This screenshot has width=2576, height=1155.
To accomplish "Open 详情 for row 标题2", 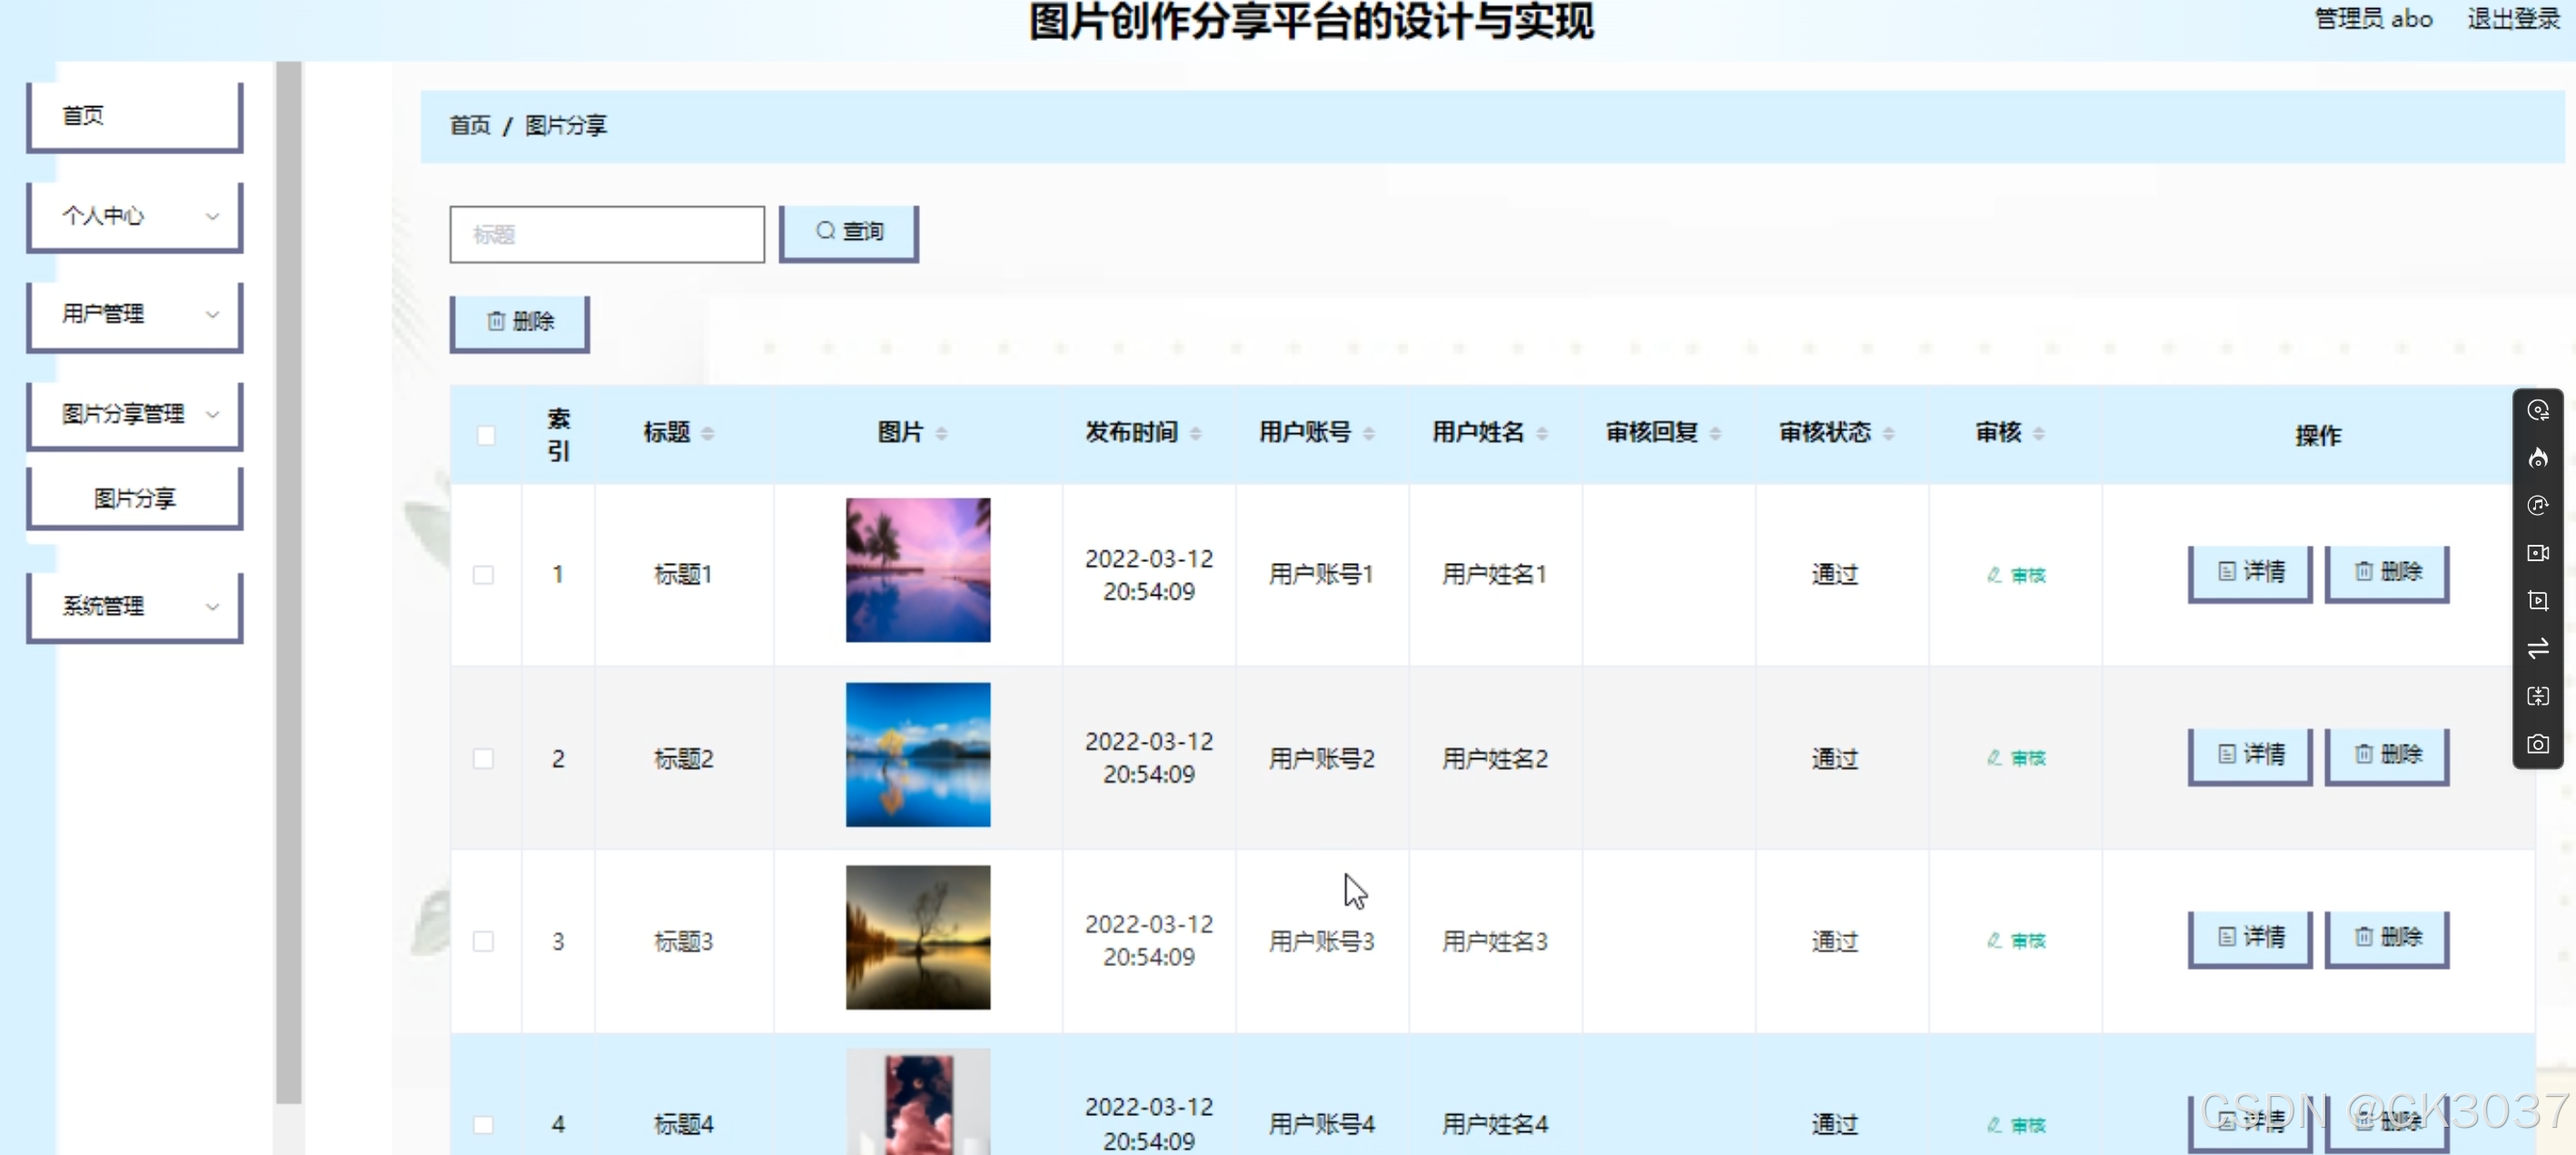I will click(2250, 756).
